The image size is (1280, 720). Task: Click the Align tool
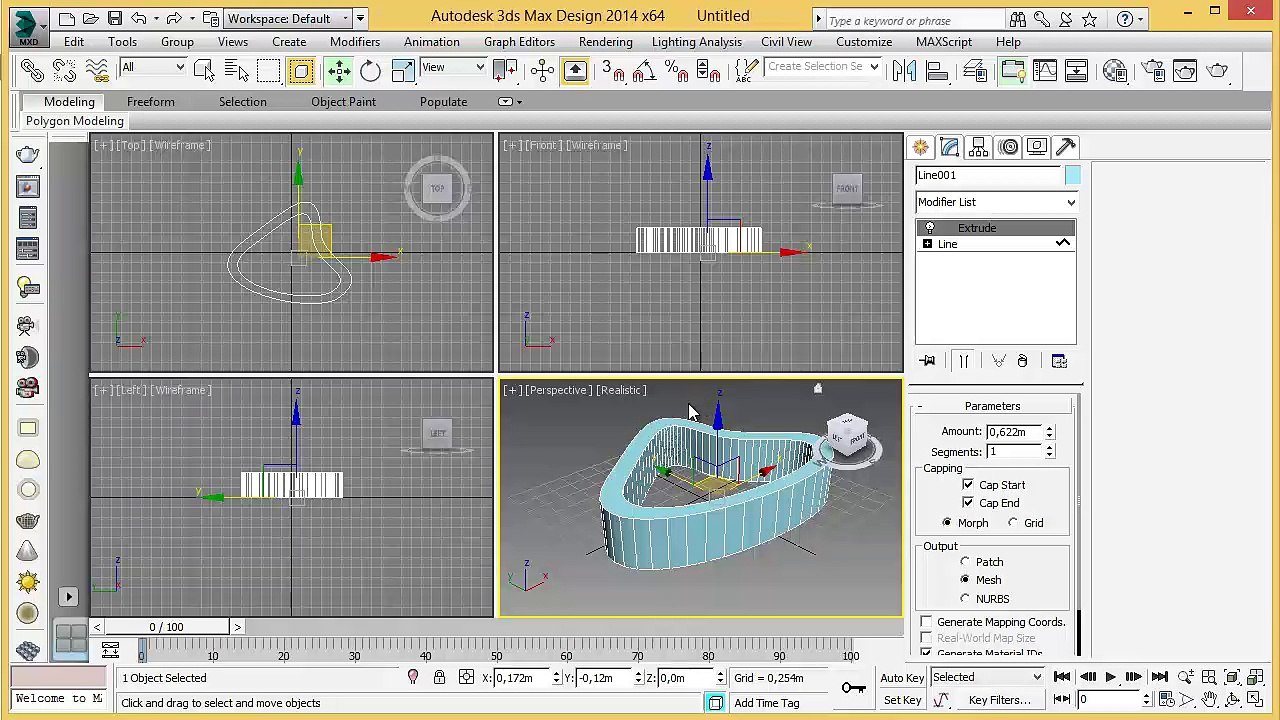[x=937, y=70]
